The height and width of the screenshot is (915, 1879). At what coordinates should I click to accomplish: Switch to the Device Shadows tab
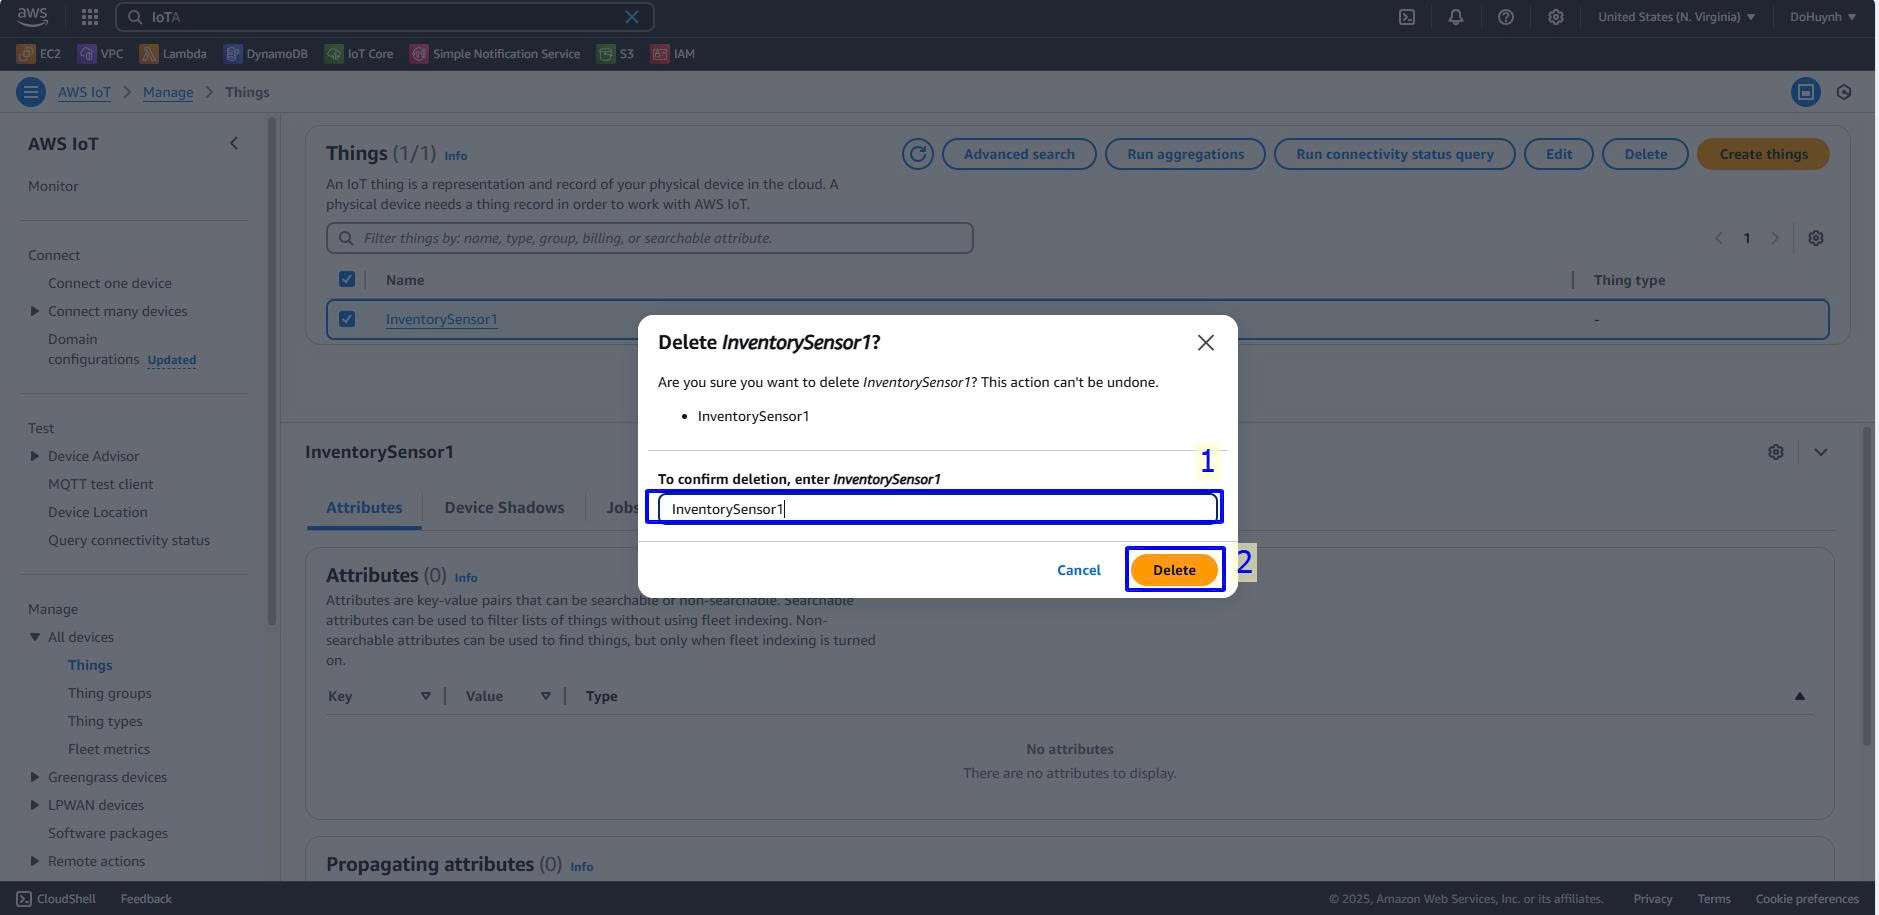click(x=504, y=507)
